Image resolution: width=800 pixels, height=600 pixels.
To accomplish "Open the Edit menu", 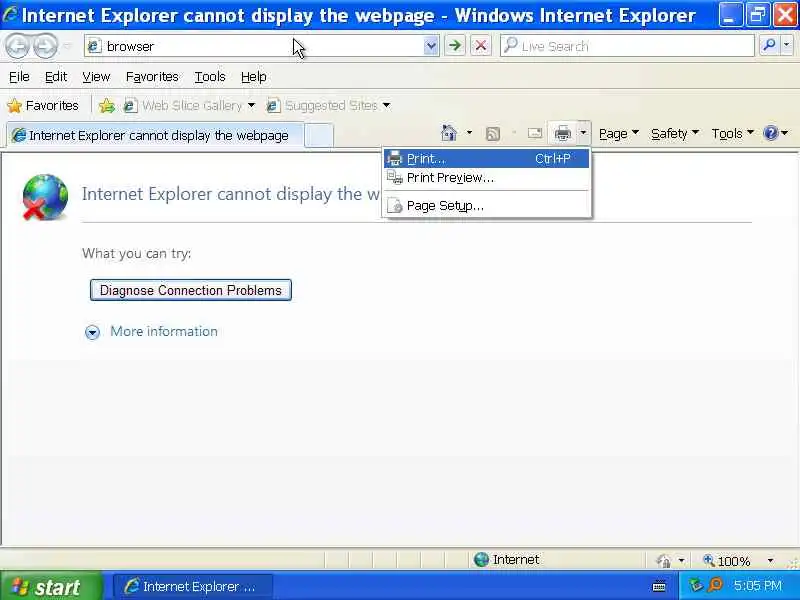I will pyautogui.click(x=56, y=77).
